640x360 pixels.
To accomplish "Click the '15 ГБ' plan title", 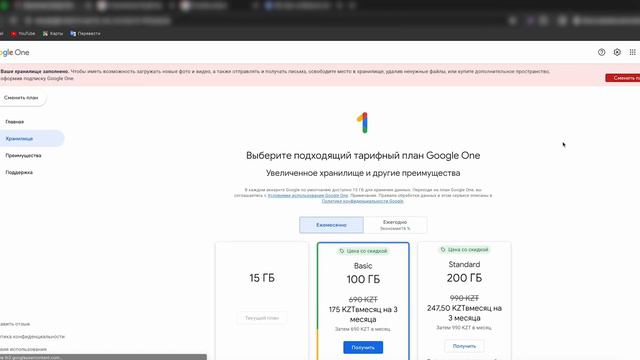I will [x=262, y=278].
